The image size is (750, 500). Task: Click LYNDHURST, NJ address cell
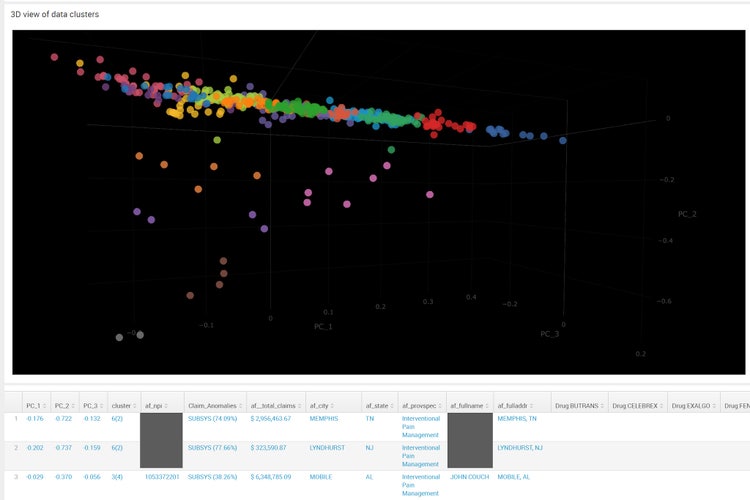tap(520, 448)
